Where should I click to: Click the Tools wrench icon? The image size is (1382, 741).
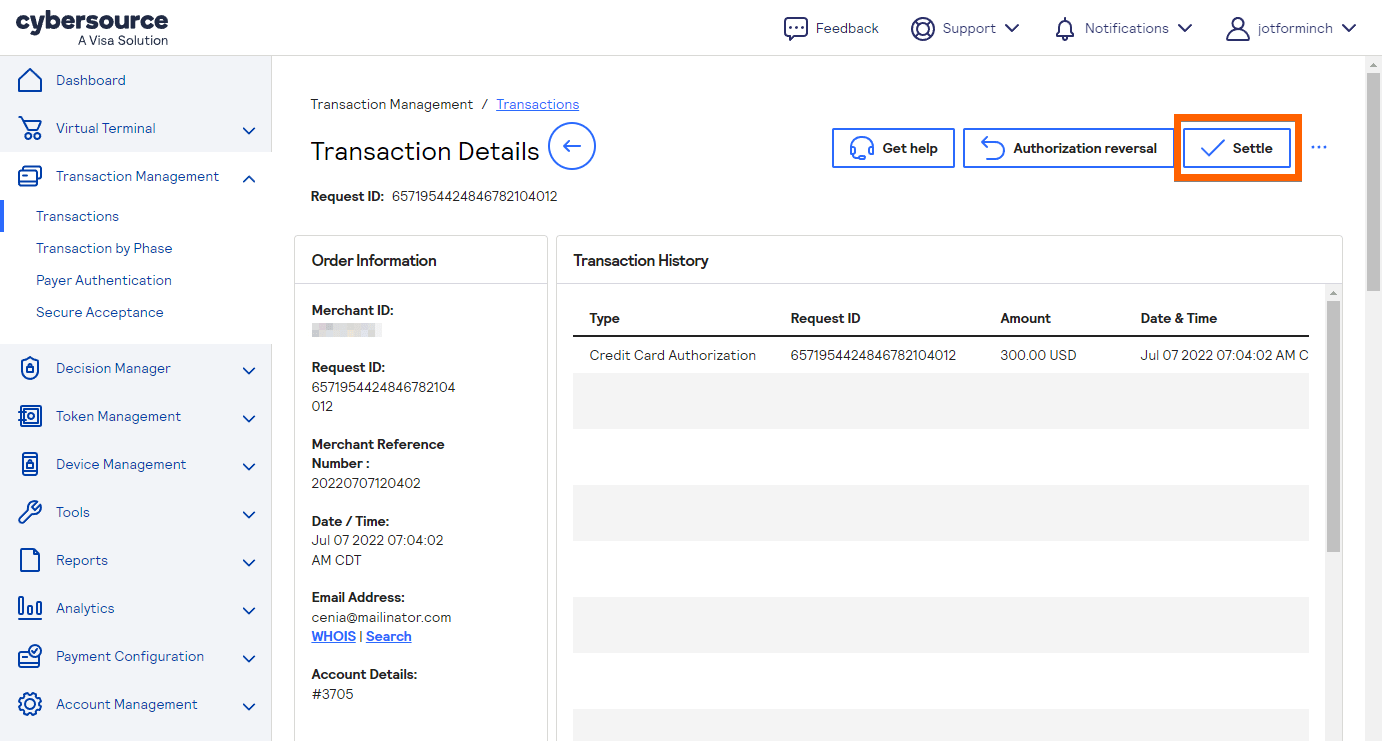(x=30, y=512)
